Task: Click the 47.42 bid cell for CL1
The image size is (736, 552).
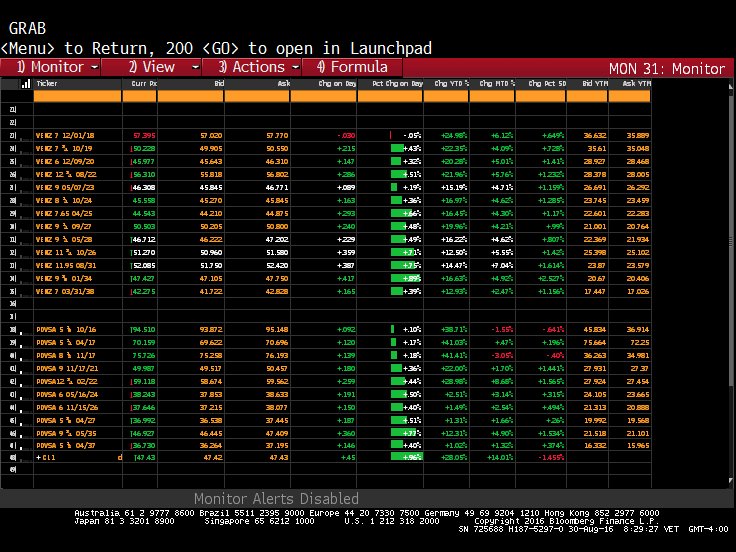Action: (213, 457)
